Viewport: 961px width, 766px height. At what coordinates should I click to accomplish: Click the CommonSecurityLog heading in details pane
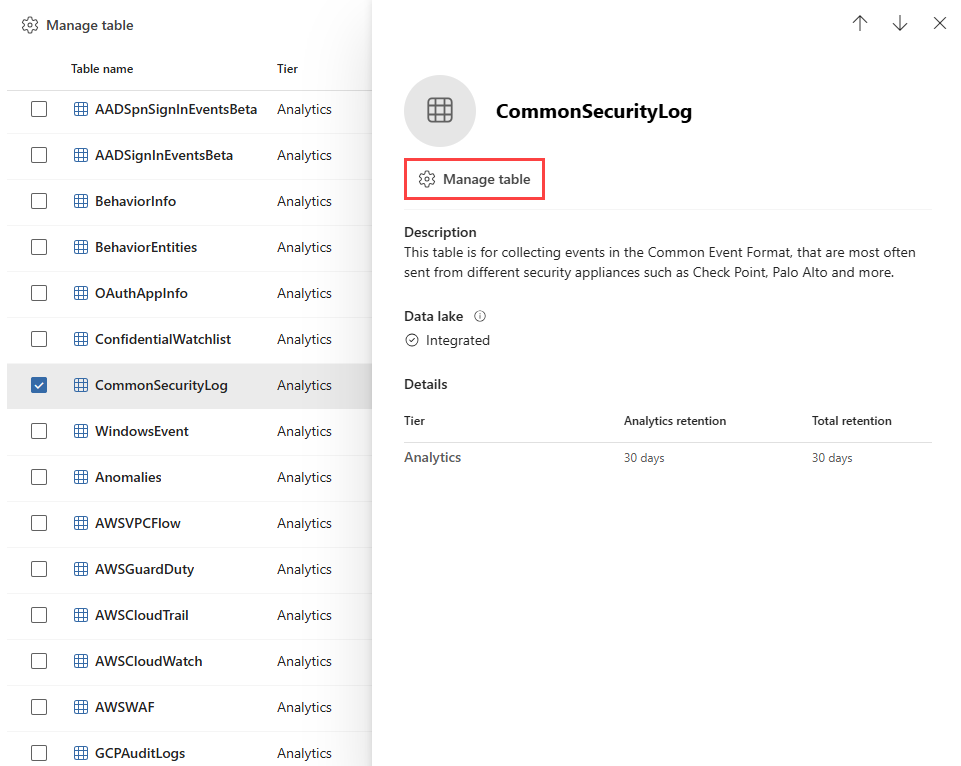click(594, 111)
